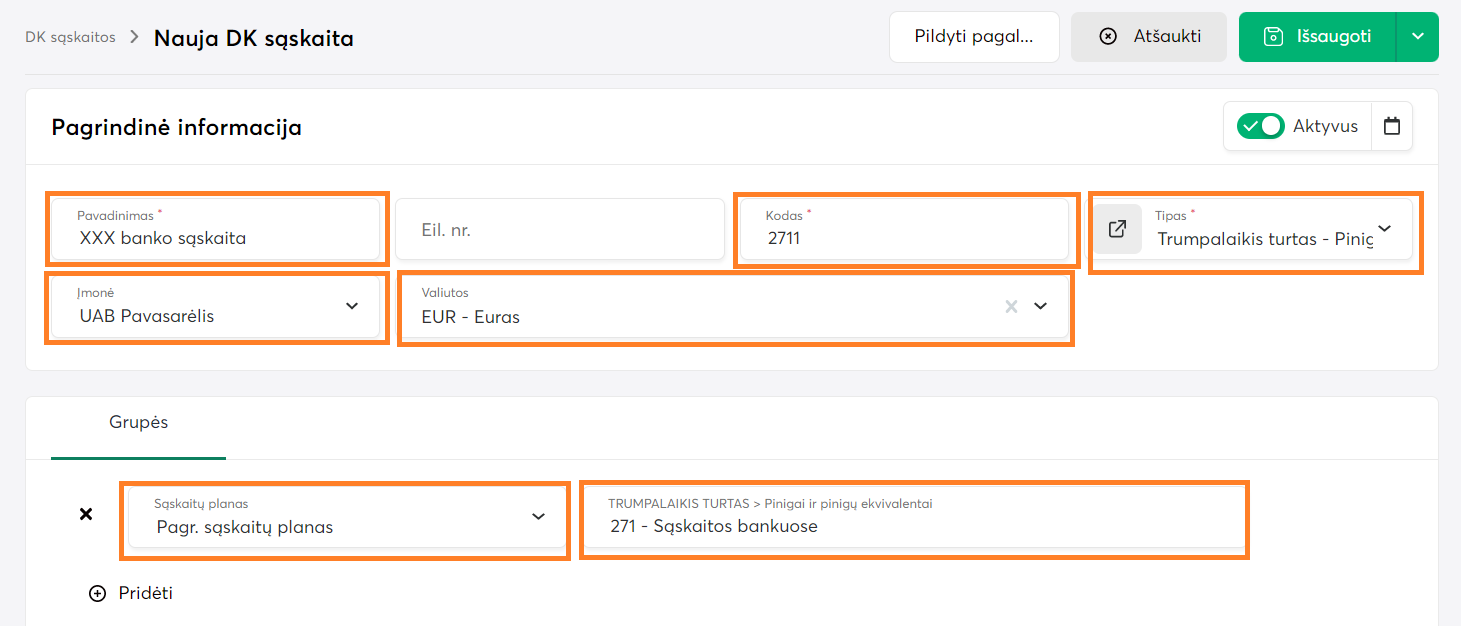The width and height of the screenshot is (1461, 626).
Task: Click the calendar icon beside Aktyvus
Action: (x=1391, y=126)
